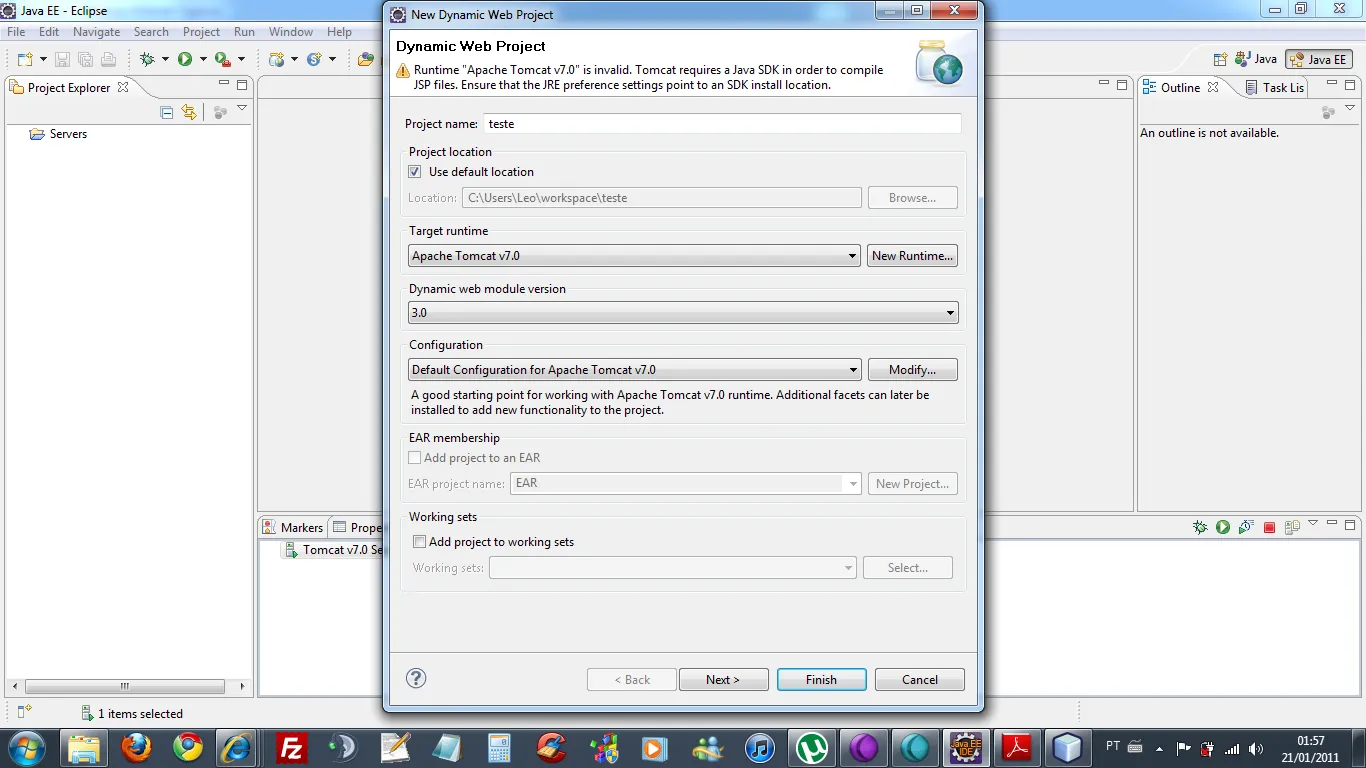Click the Finish button
This screenshot has width=1366, height=768.
[821, 680]
